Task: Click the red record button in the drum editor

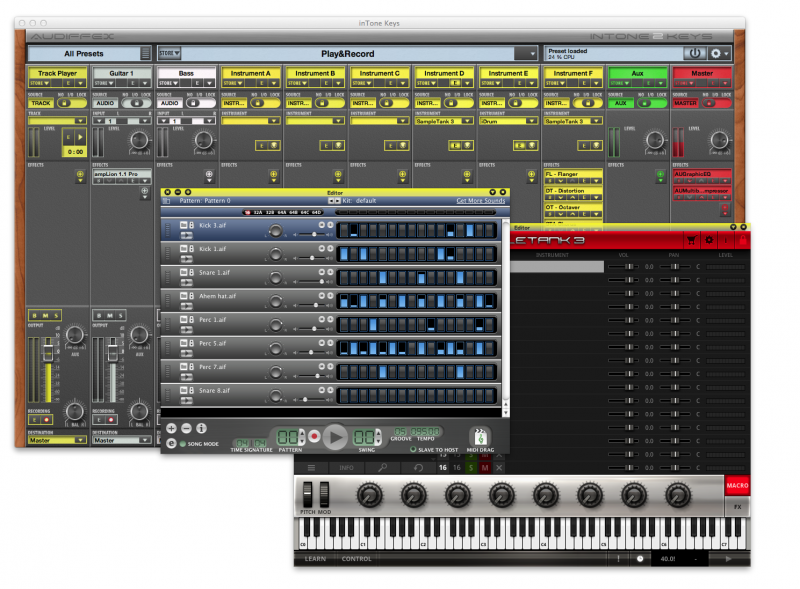Action: [x=314, y=436]
